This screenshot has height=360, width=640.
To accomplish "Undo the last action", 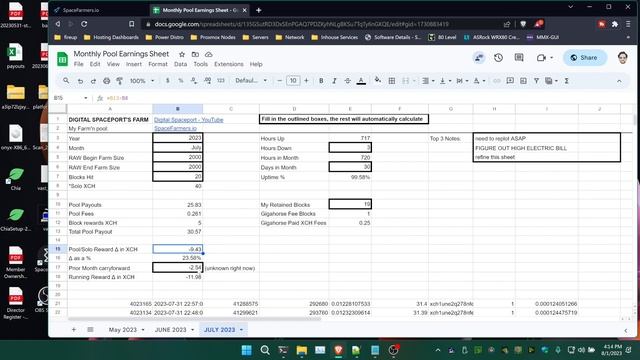I will click(x=80, y=81).
